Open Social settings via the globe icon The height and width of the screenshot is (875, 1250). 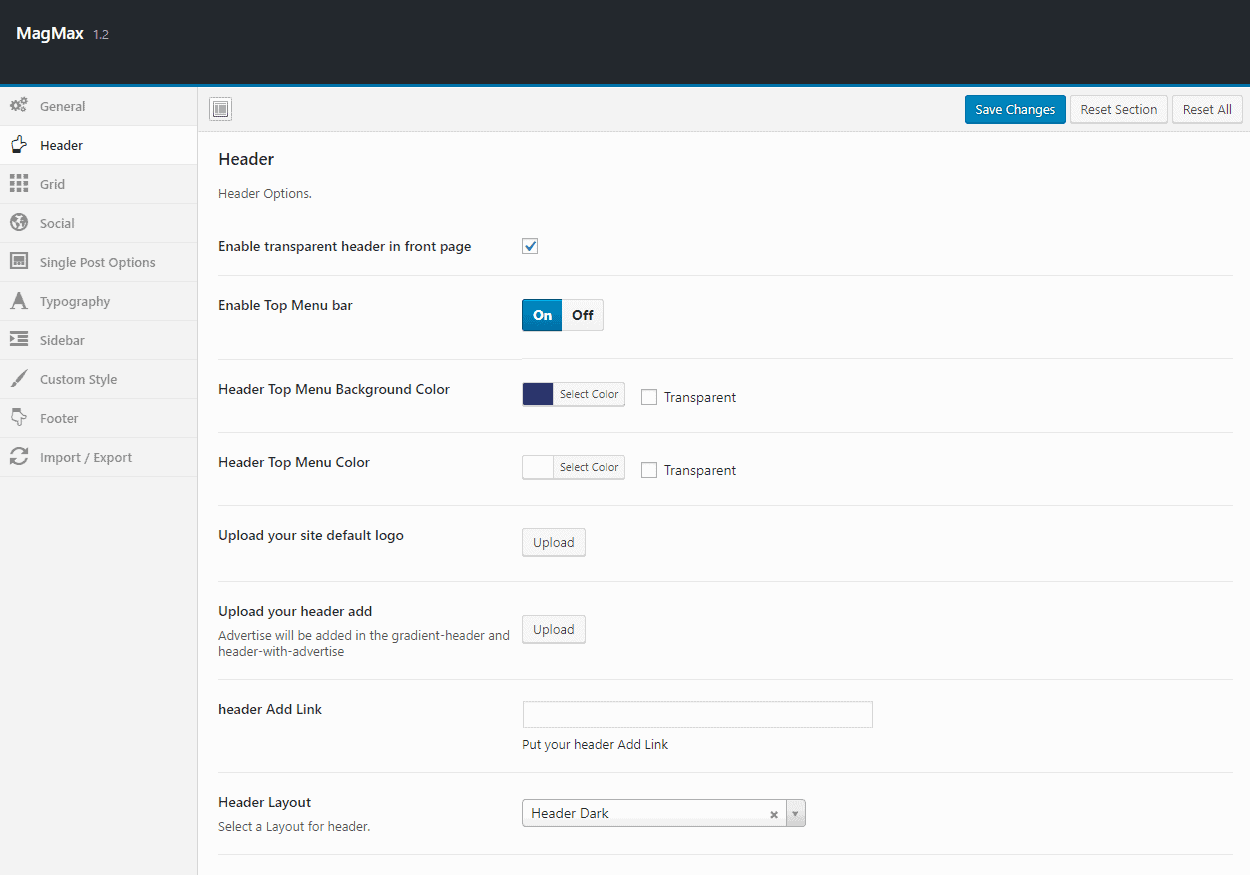click(19, 223)
